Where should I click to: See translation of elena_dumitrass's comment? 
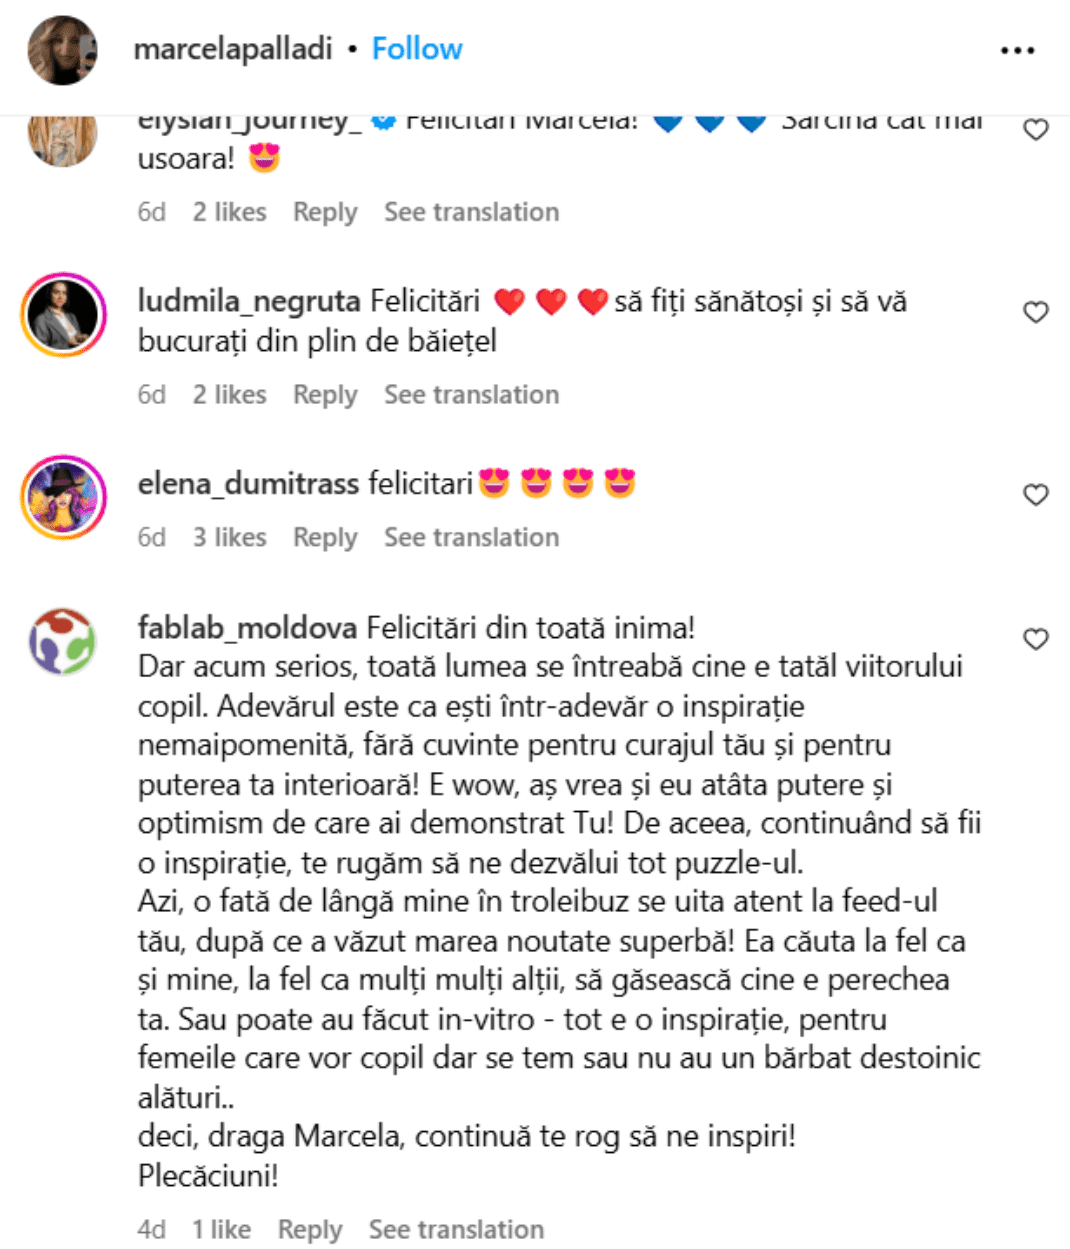point(472,538)
